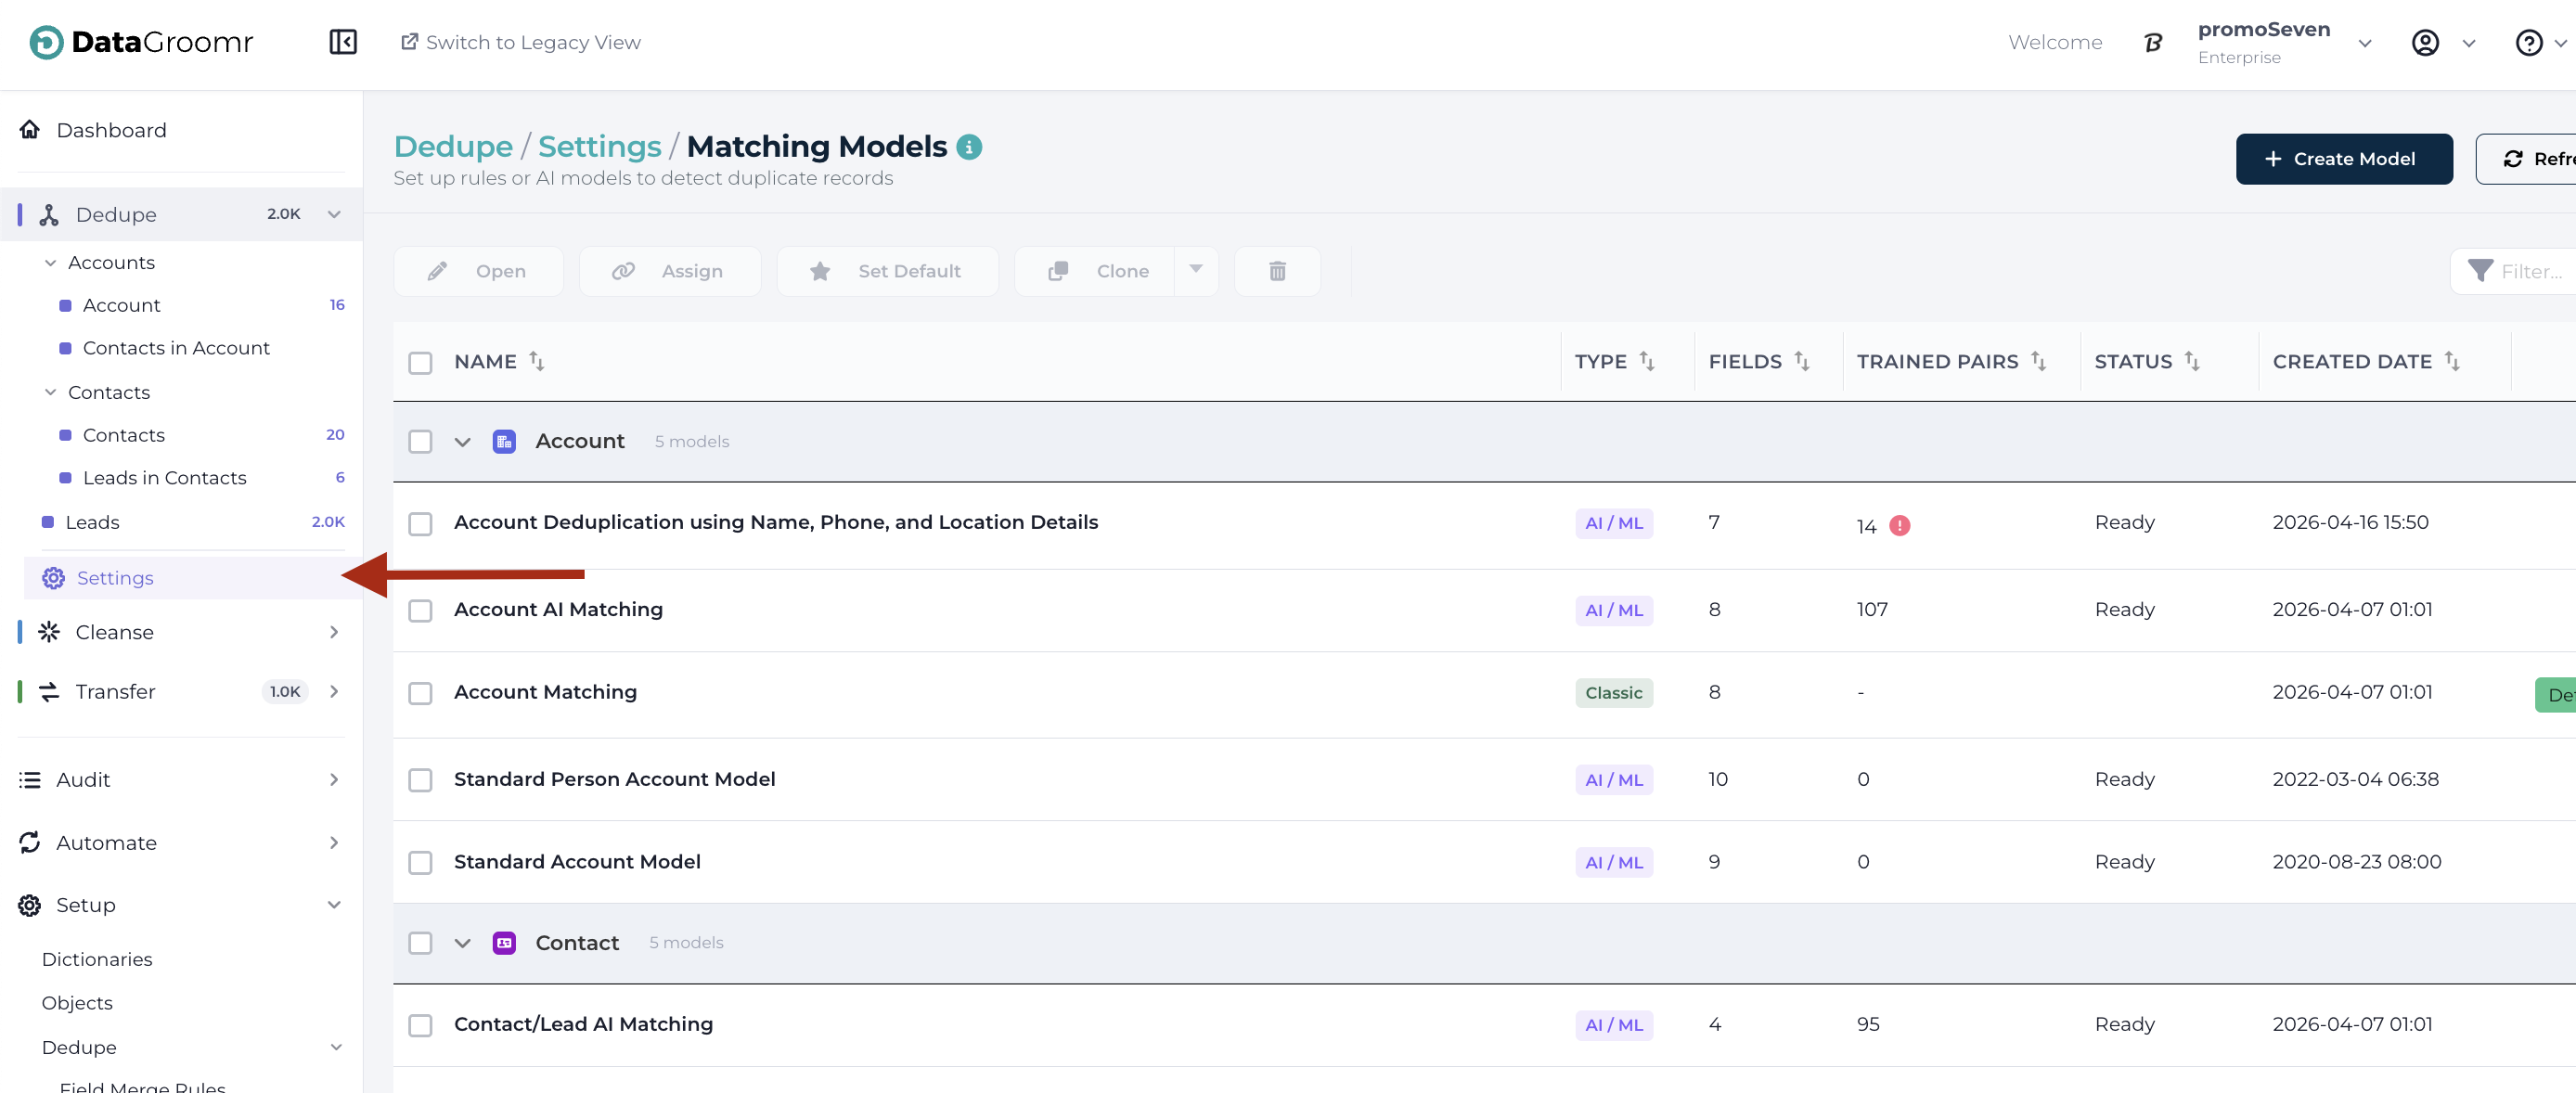This screenshot has height=1093, width=2576.
Task: Click the DataGroomr logo
Action: [x=141, y=42]
